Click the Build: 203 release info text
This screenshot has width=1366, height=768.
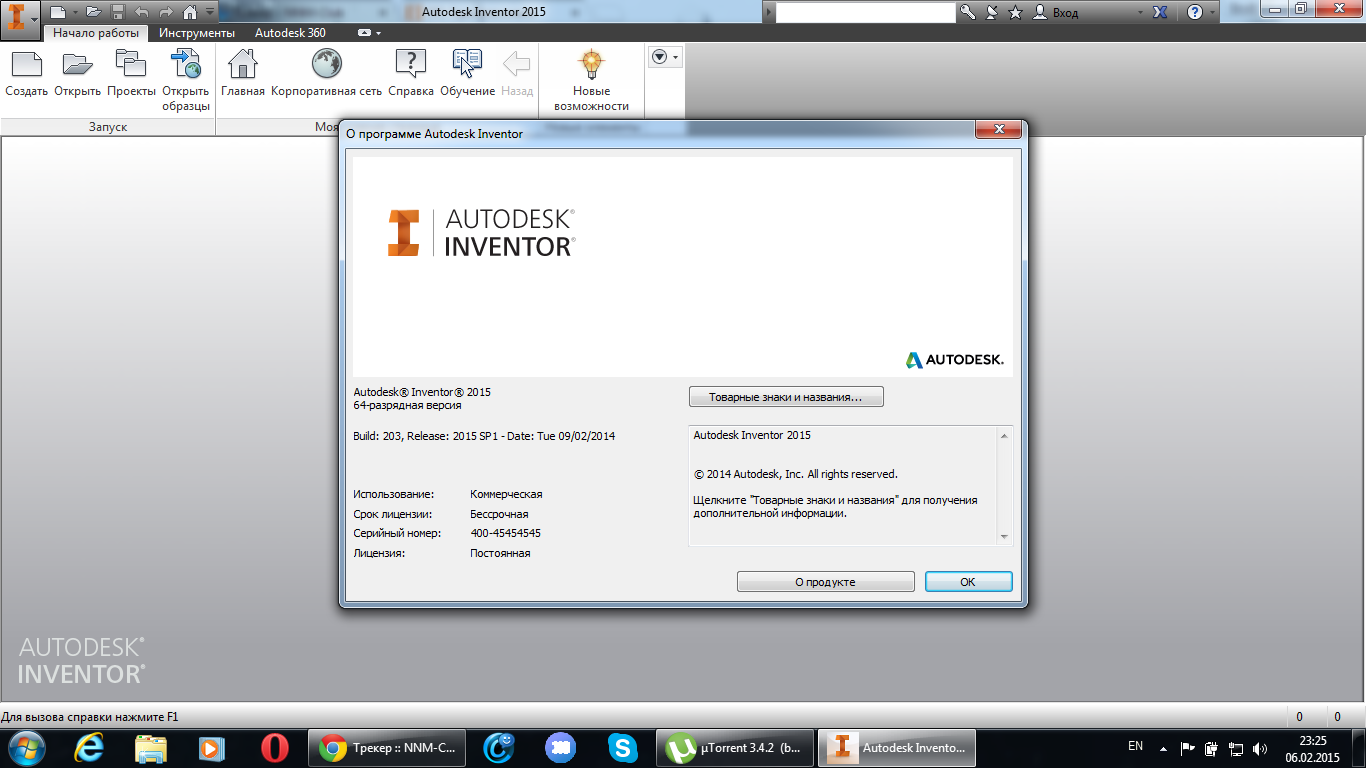coord(484,436)
